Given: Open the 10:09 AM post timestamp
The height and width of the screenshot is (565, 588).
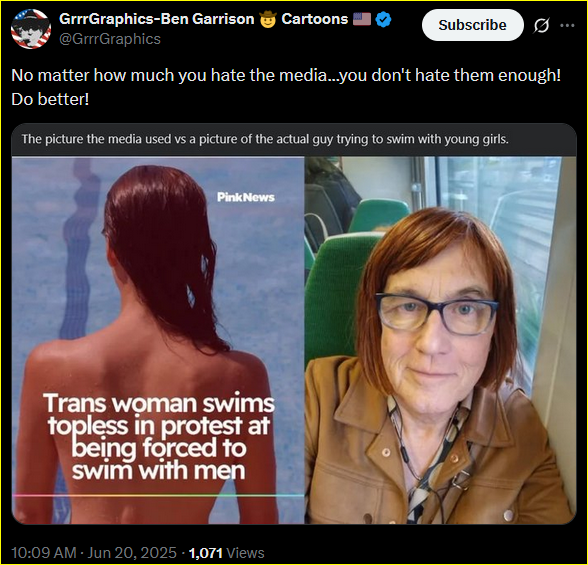Looking at the screenshot, I should (44, 553).
